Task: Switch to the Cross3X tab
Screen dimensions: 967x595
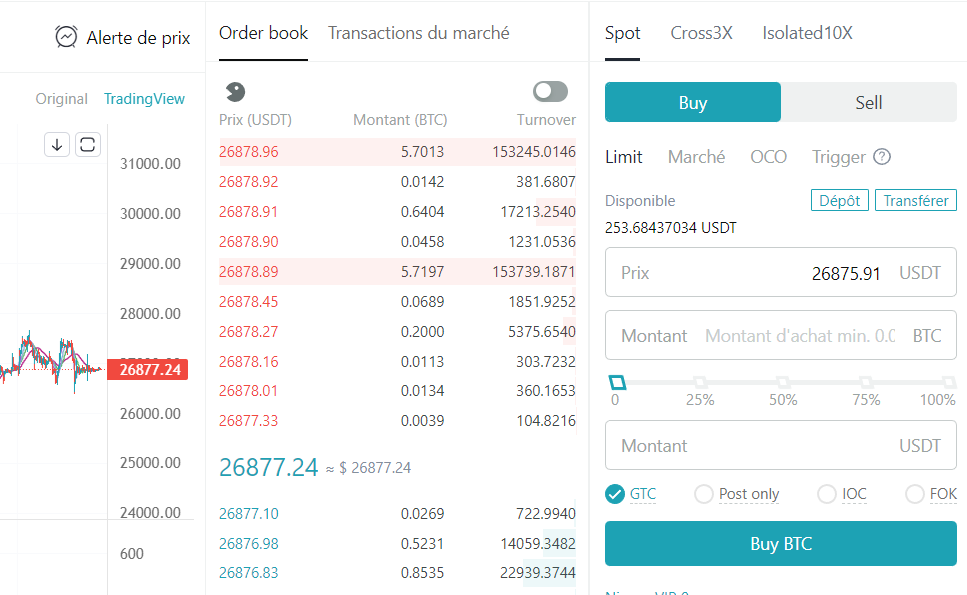Action: pyautogui.click(x=701, y=33)
